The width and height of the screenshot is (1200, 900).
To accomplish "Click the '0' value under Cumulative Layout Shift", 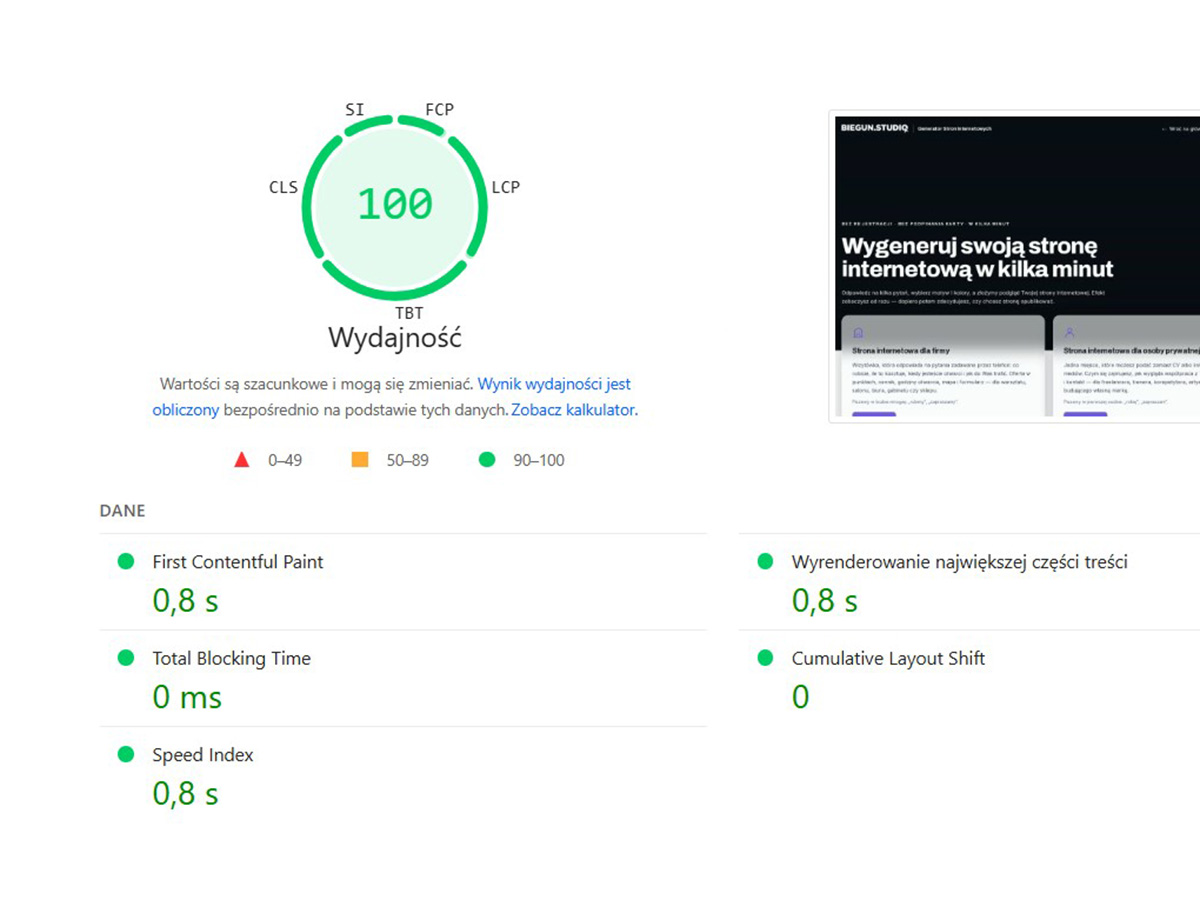I will tap(800, 697).
